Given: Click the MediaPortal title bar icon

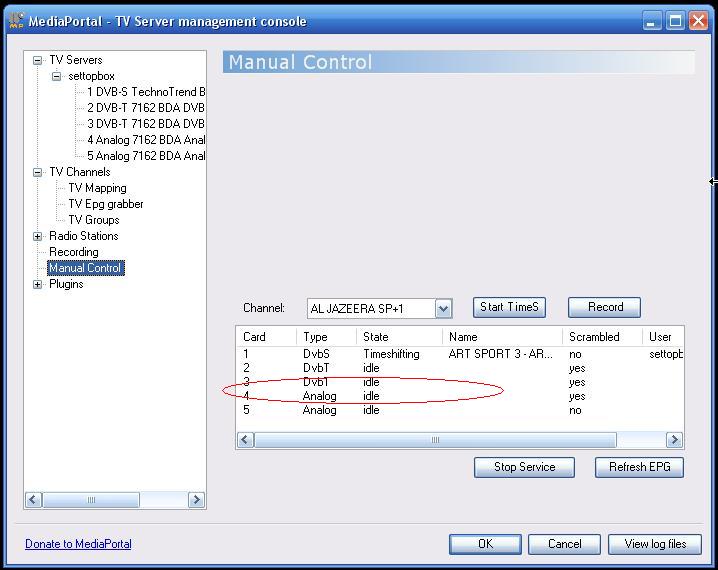Looking at the screenshot, I should point(16,21).
